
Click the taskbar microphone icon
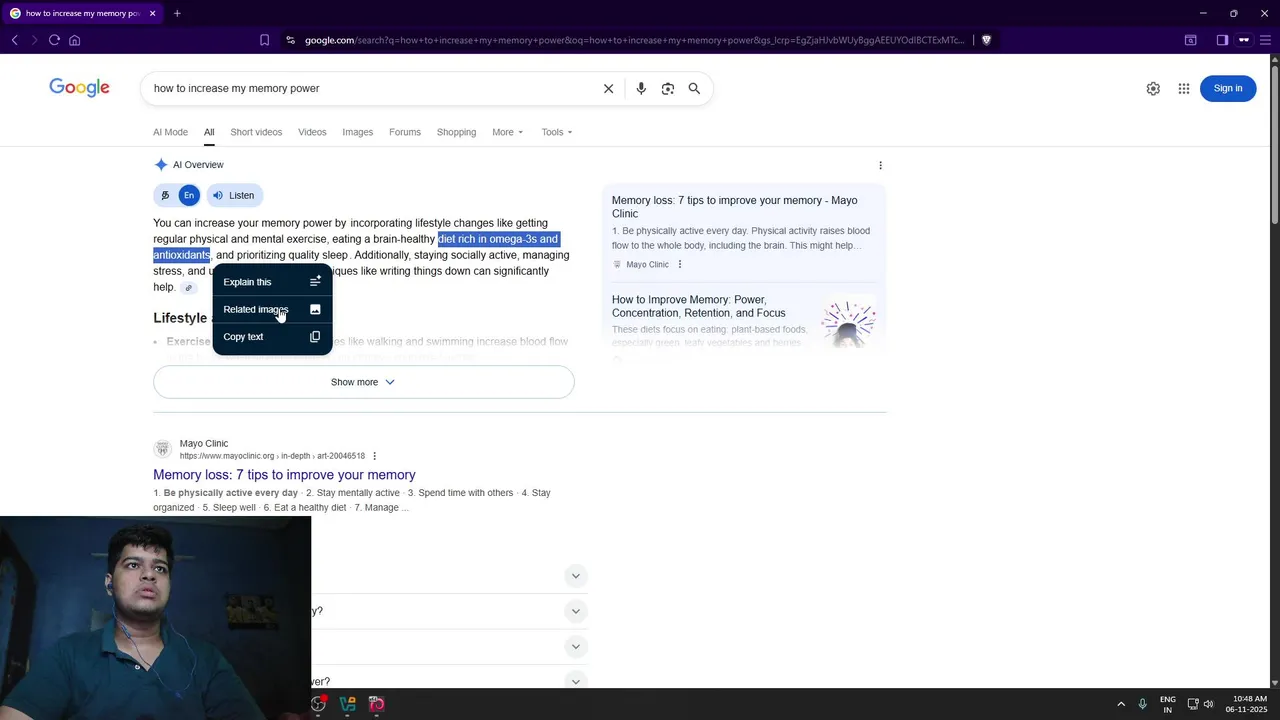click(1143, 704)
